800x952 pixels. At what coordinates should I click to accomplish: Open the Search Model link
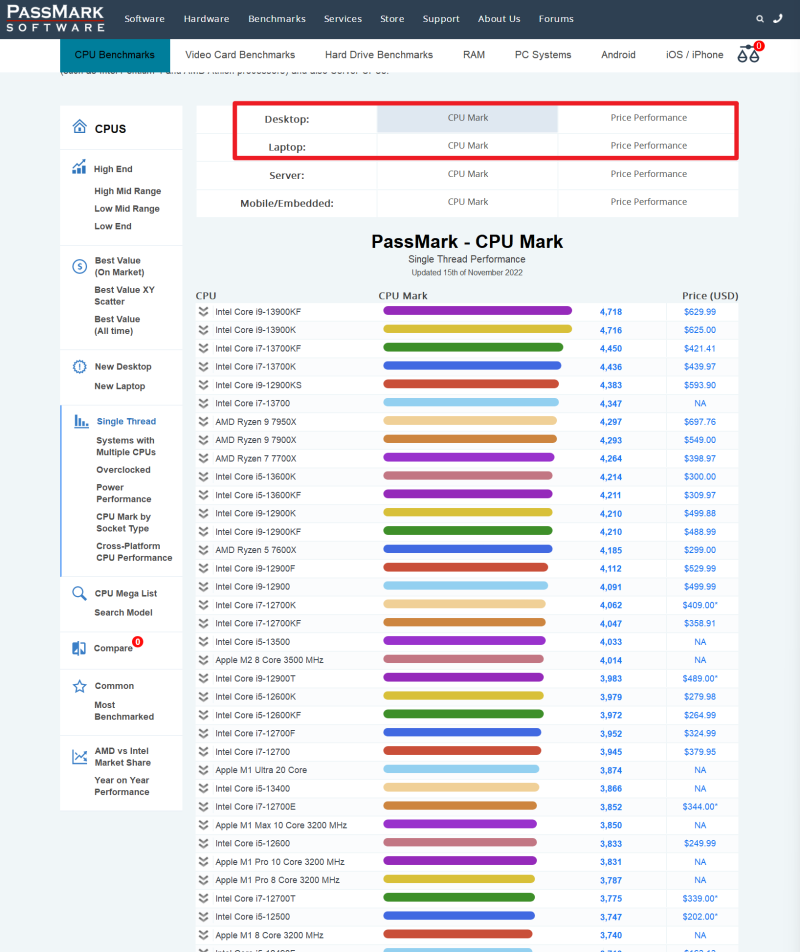pos(123,613)
